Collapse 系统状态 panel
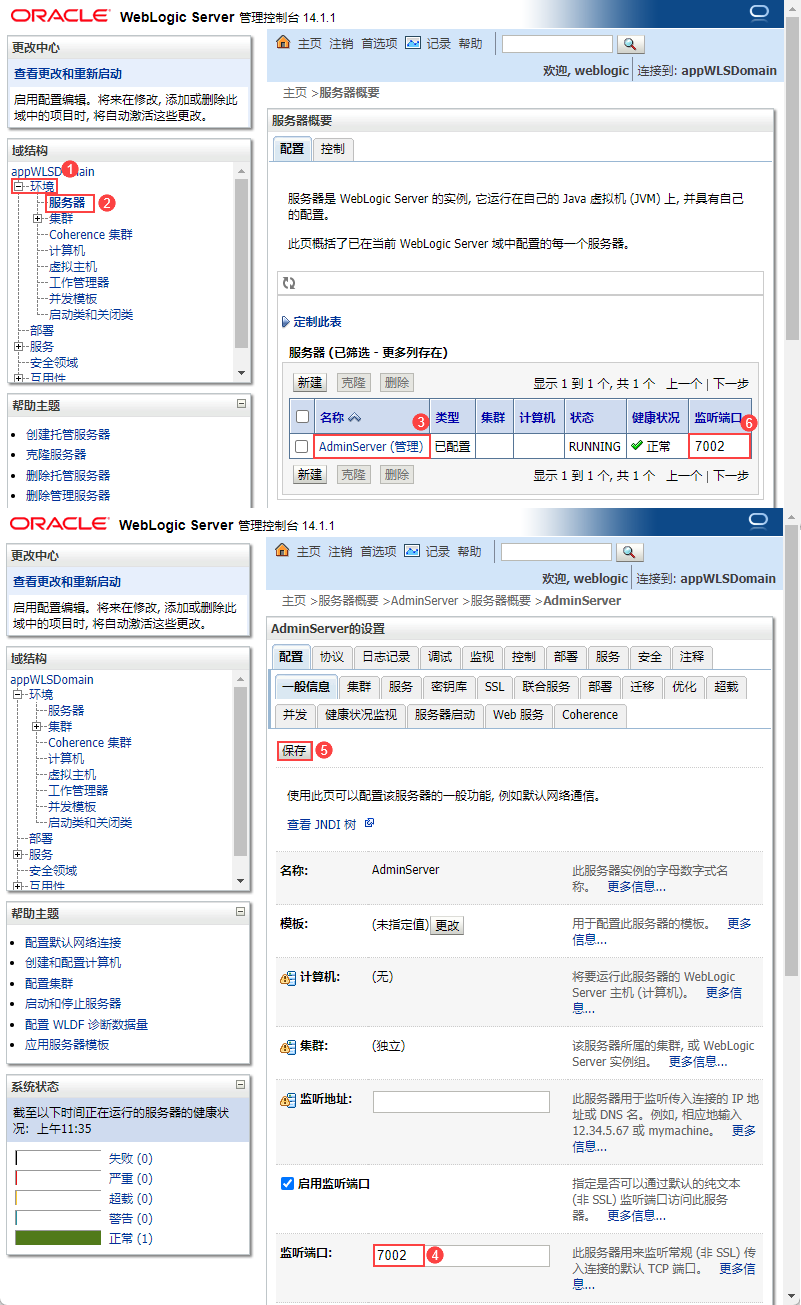Viewport: 801px width, 1305px height. point(240,1084)
